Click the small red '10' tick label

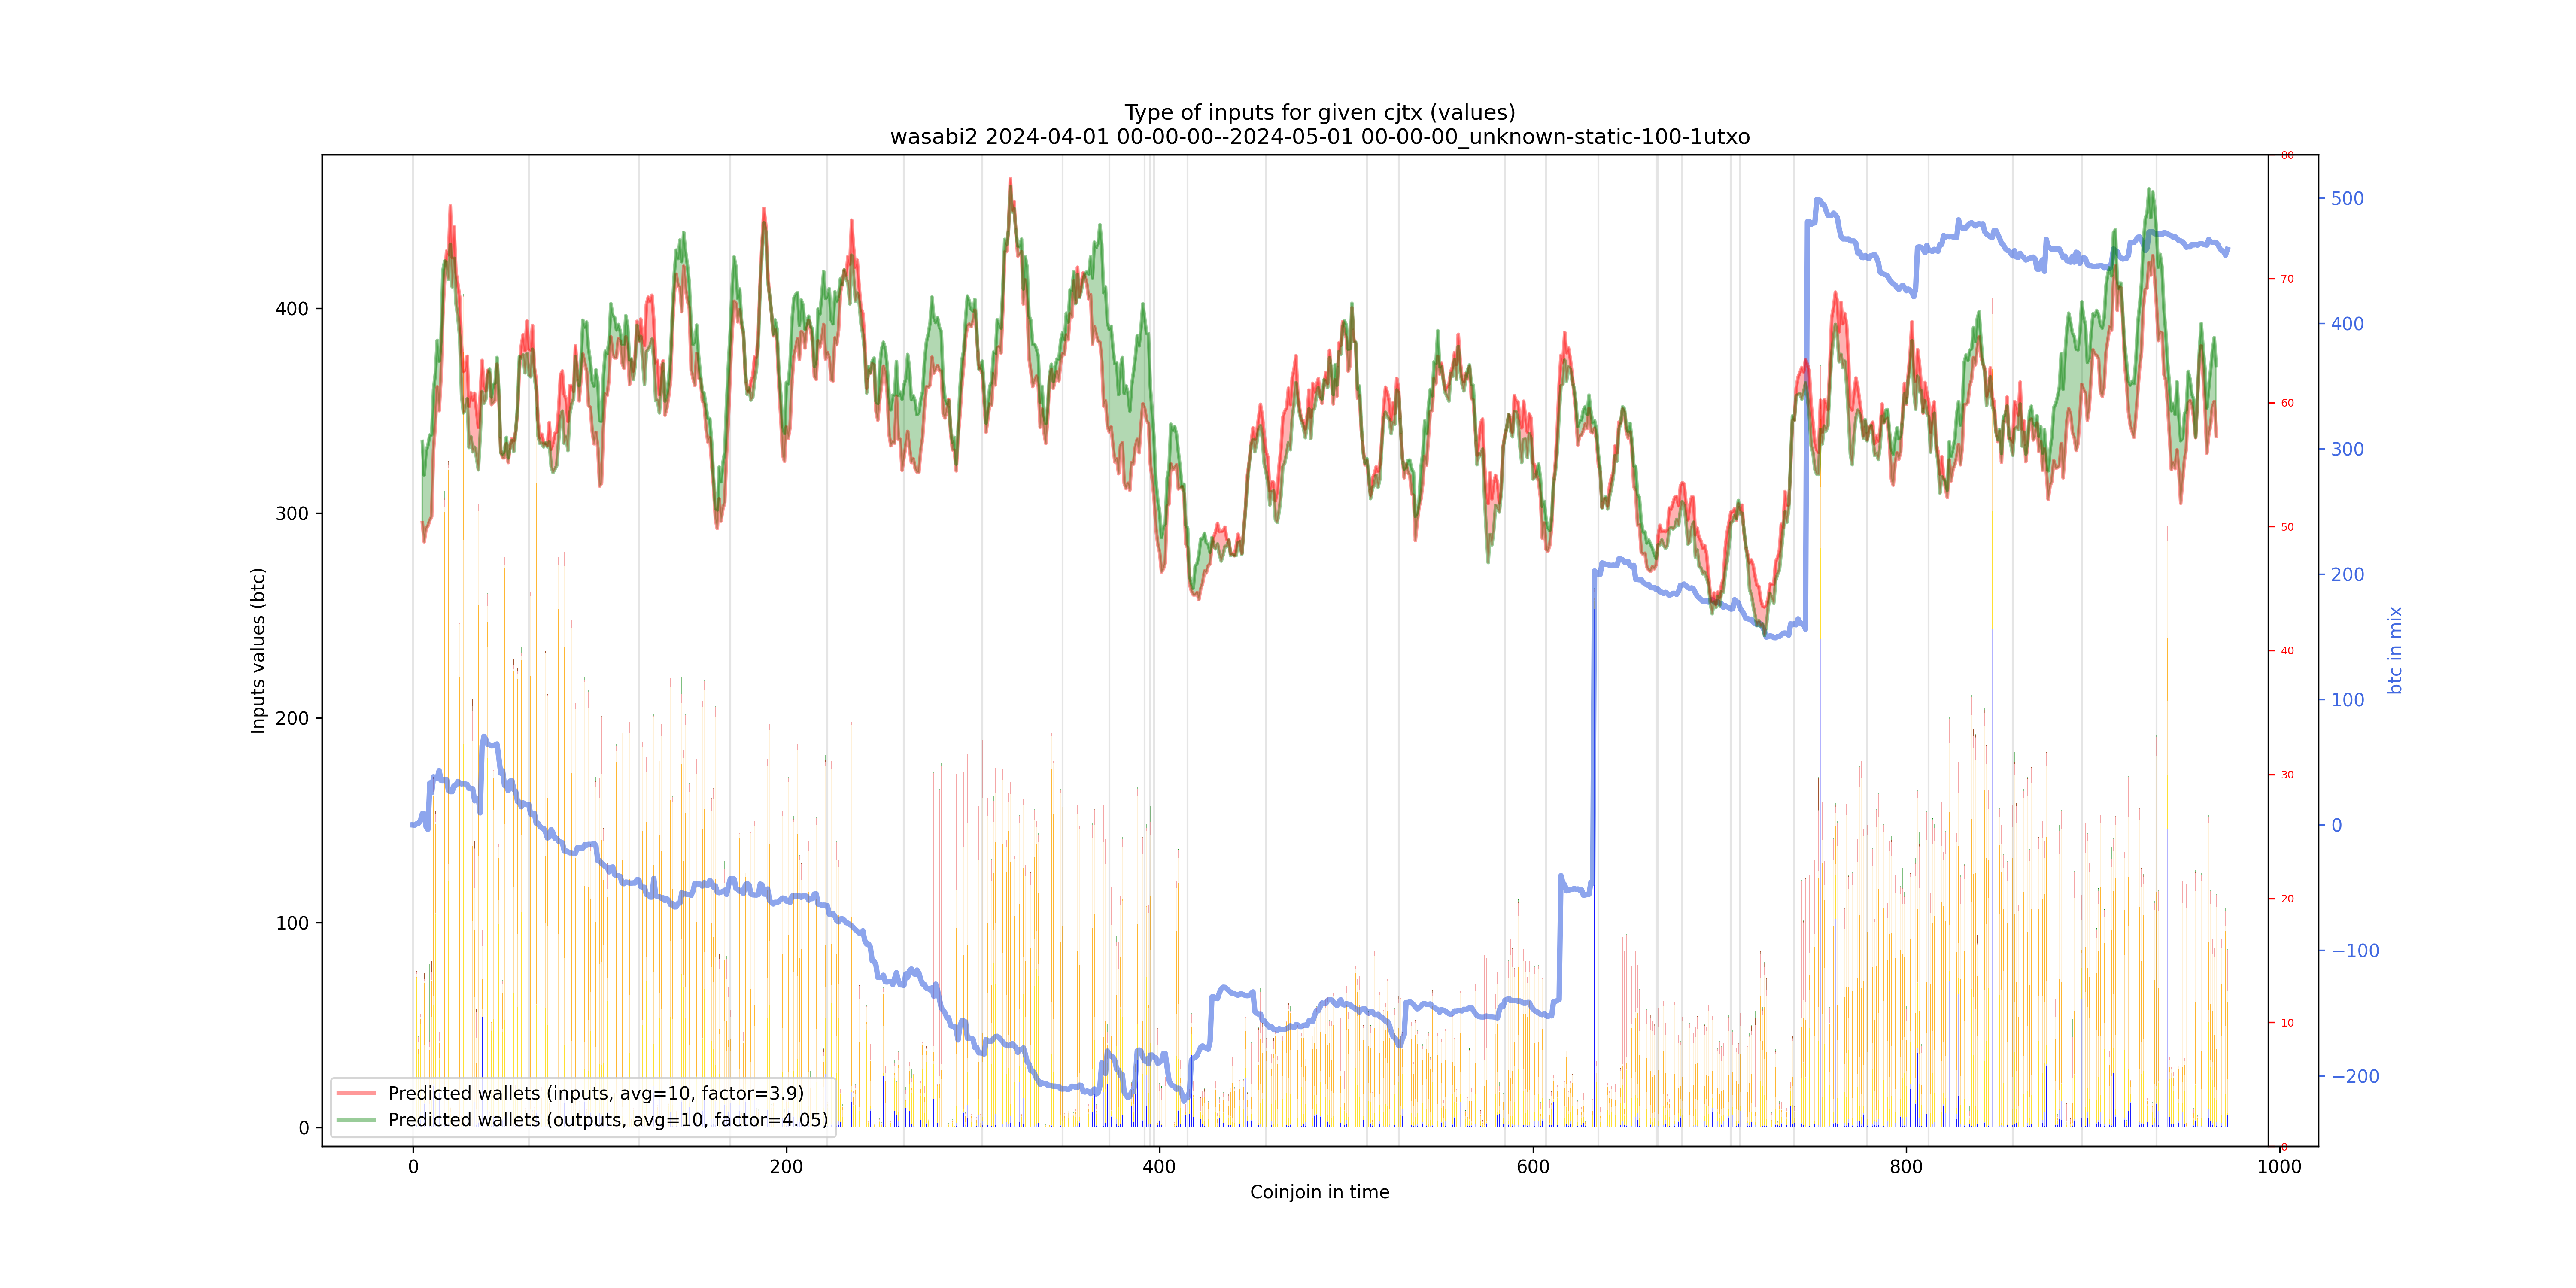click(x=2287, y=1023)
